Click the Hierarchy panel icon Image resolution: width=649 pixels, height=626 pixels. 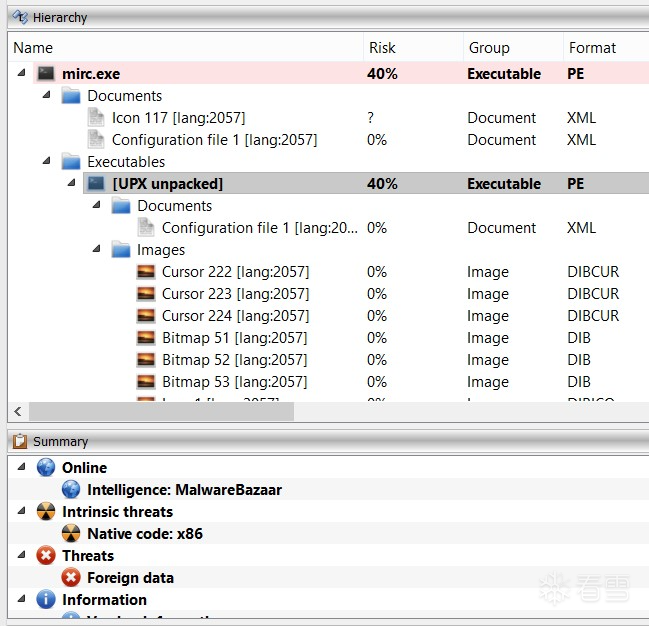19,17
